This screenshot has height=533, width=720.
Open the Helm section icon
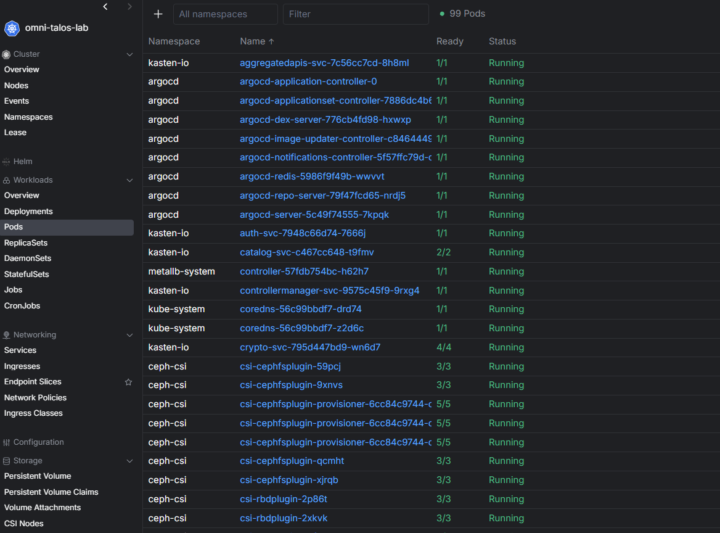[x=6, y=162]
